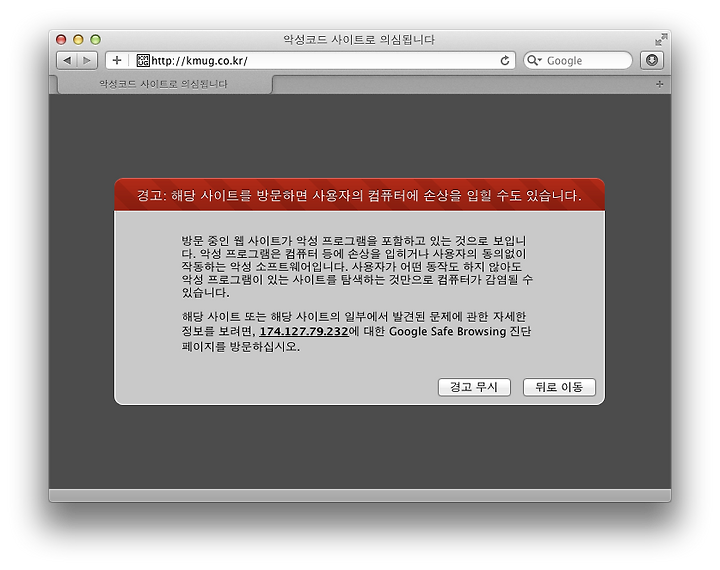720x570 pixels.
Task: Add bookmark with the plus button
Action: pos(117,61)
